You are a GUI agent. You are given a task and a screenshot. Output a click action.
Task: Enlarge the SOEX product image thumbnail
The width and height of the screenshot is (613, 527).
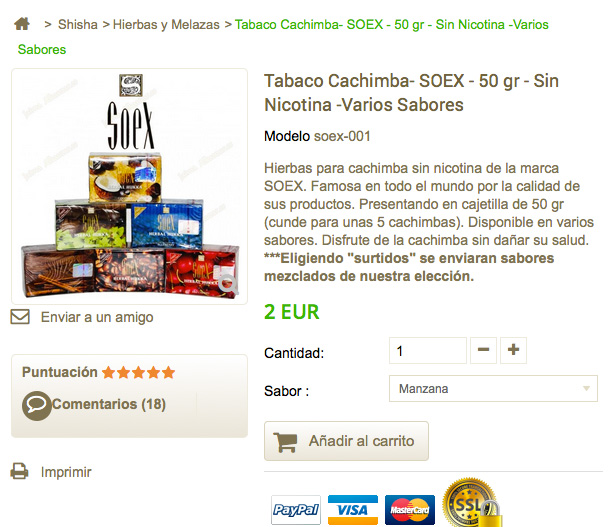[129, 186]
